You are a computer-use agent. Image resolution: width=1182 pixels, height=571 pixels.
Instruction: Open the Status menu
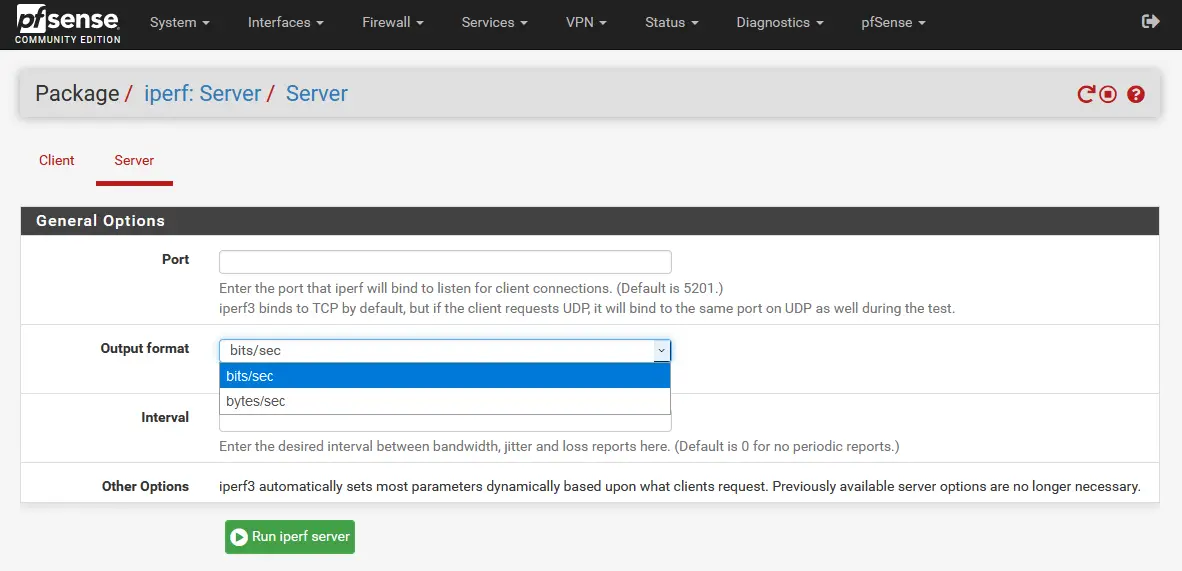672,23
